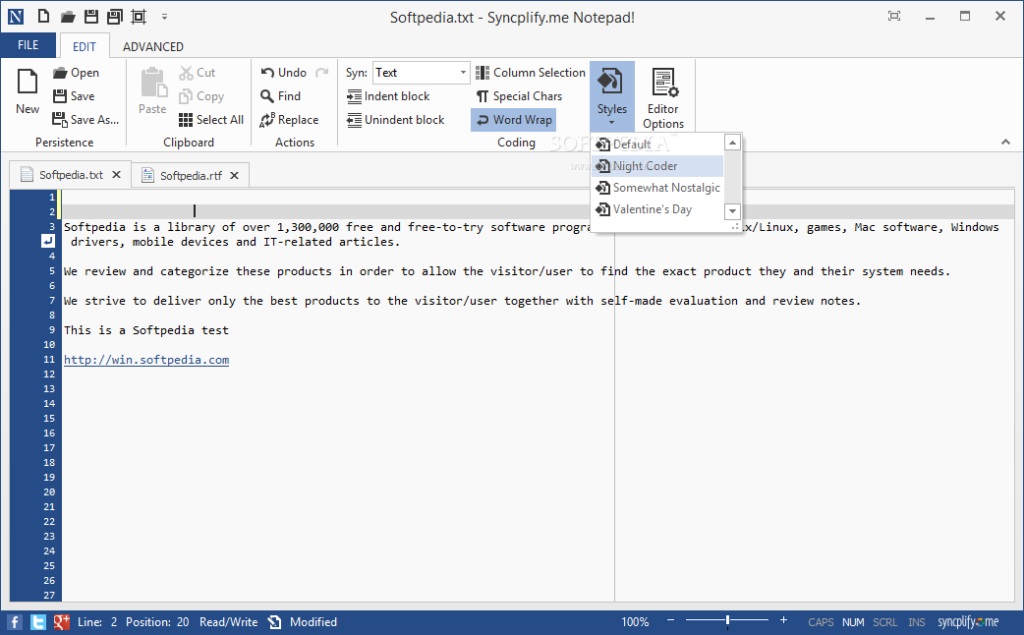
Task: Click the Twitter icon in status bar
Action: pos(38,622)
